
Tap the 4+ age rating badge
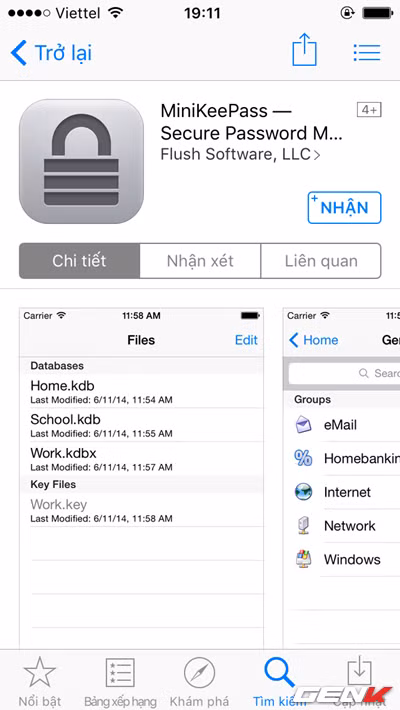coord(369,110)
